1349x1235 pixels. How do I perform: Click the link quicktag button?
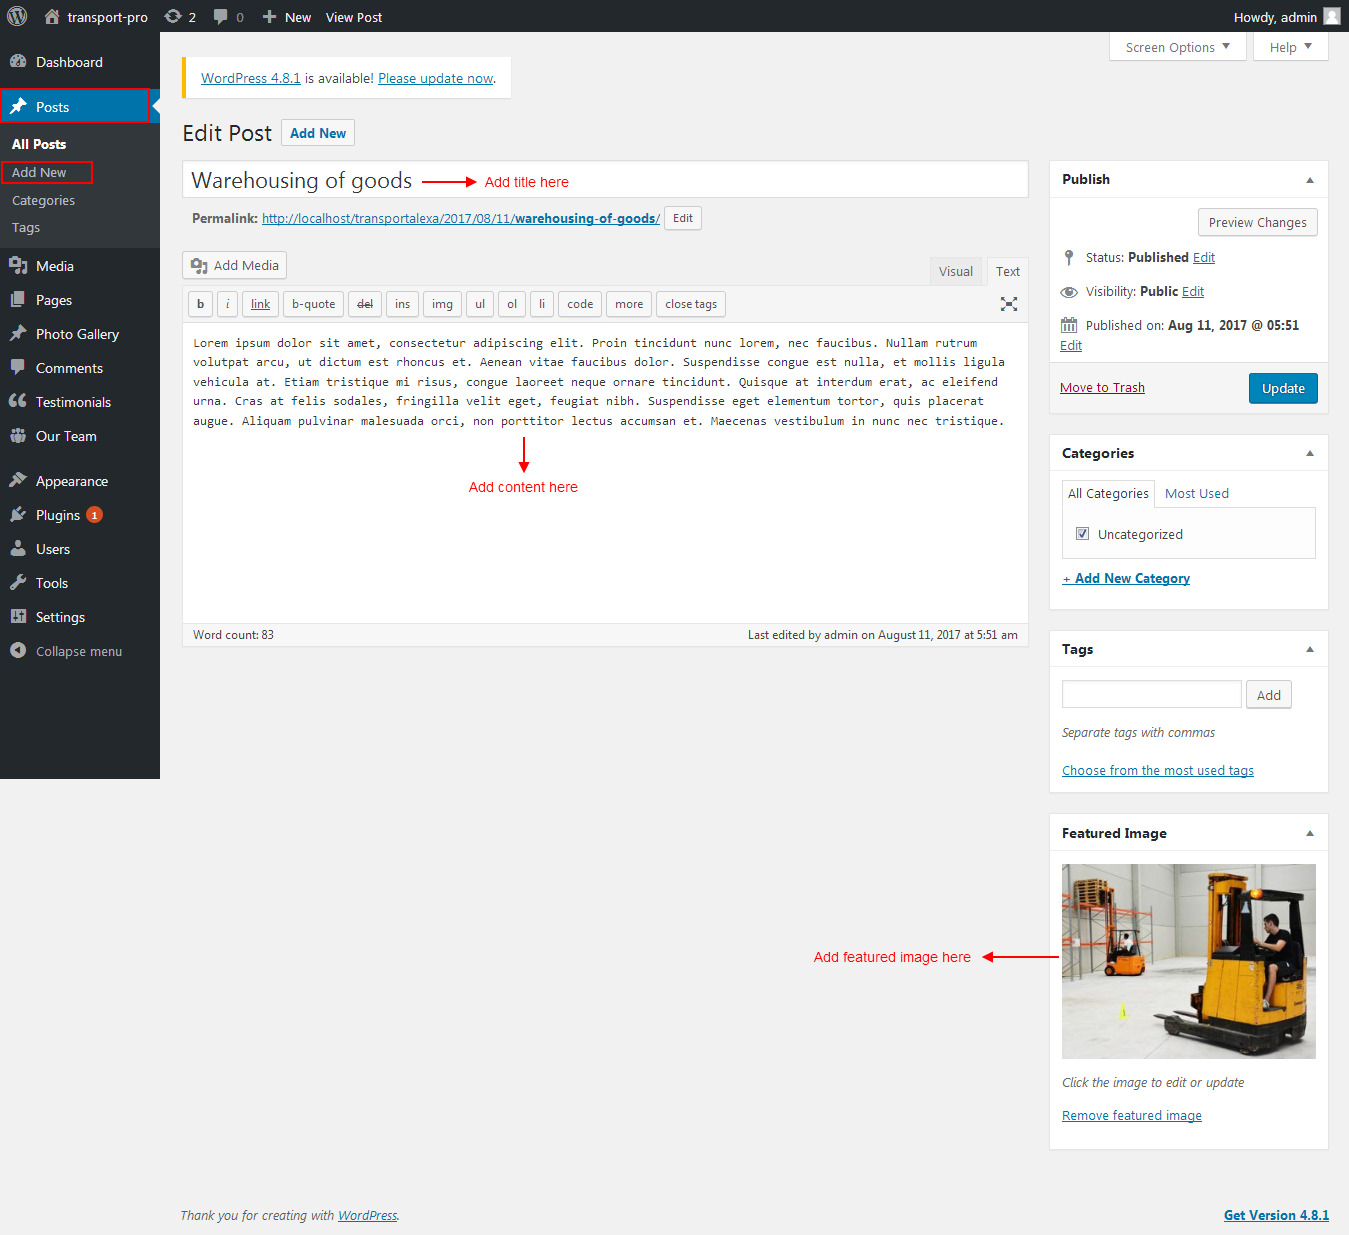coord(260,304)
